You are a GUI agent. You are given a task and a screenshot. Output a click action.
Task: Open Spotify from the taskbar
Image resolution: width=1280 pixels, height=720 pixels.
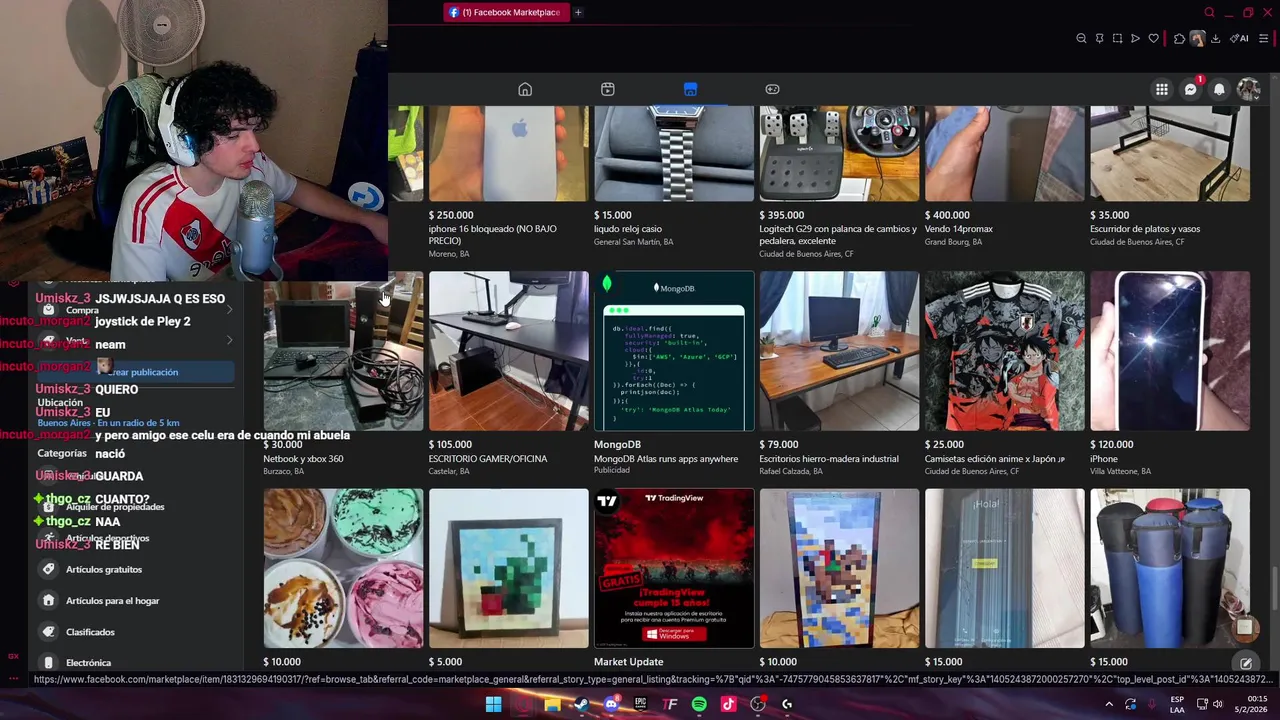click(699, 704)
